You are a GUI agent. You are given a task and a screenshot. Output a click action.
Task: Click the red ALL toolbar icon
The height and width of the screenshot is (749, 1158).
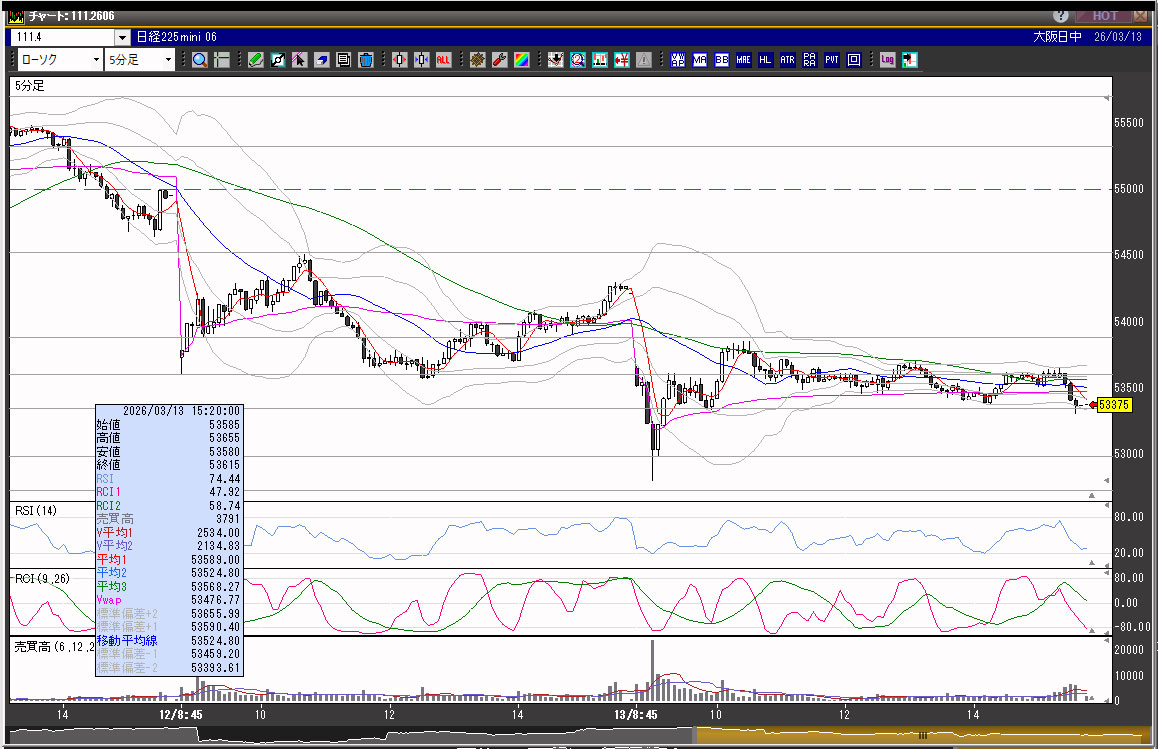click(x=443, y=60)
